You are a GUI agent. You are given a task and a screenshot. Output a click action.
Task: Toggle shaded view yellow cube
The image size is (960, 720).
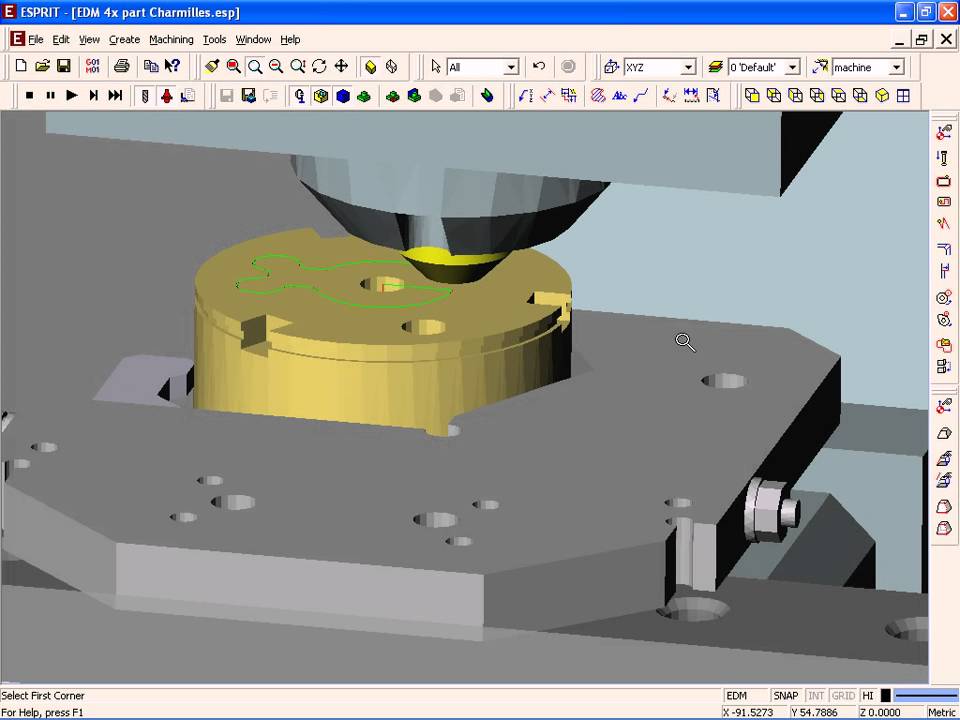pos(370,66)
